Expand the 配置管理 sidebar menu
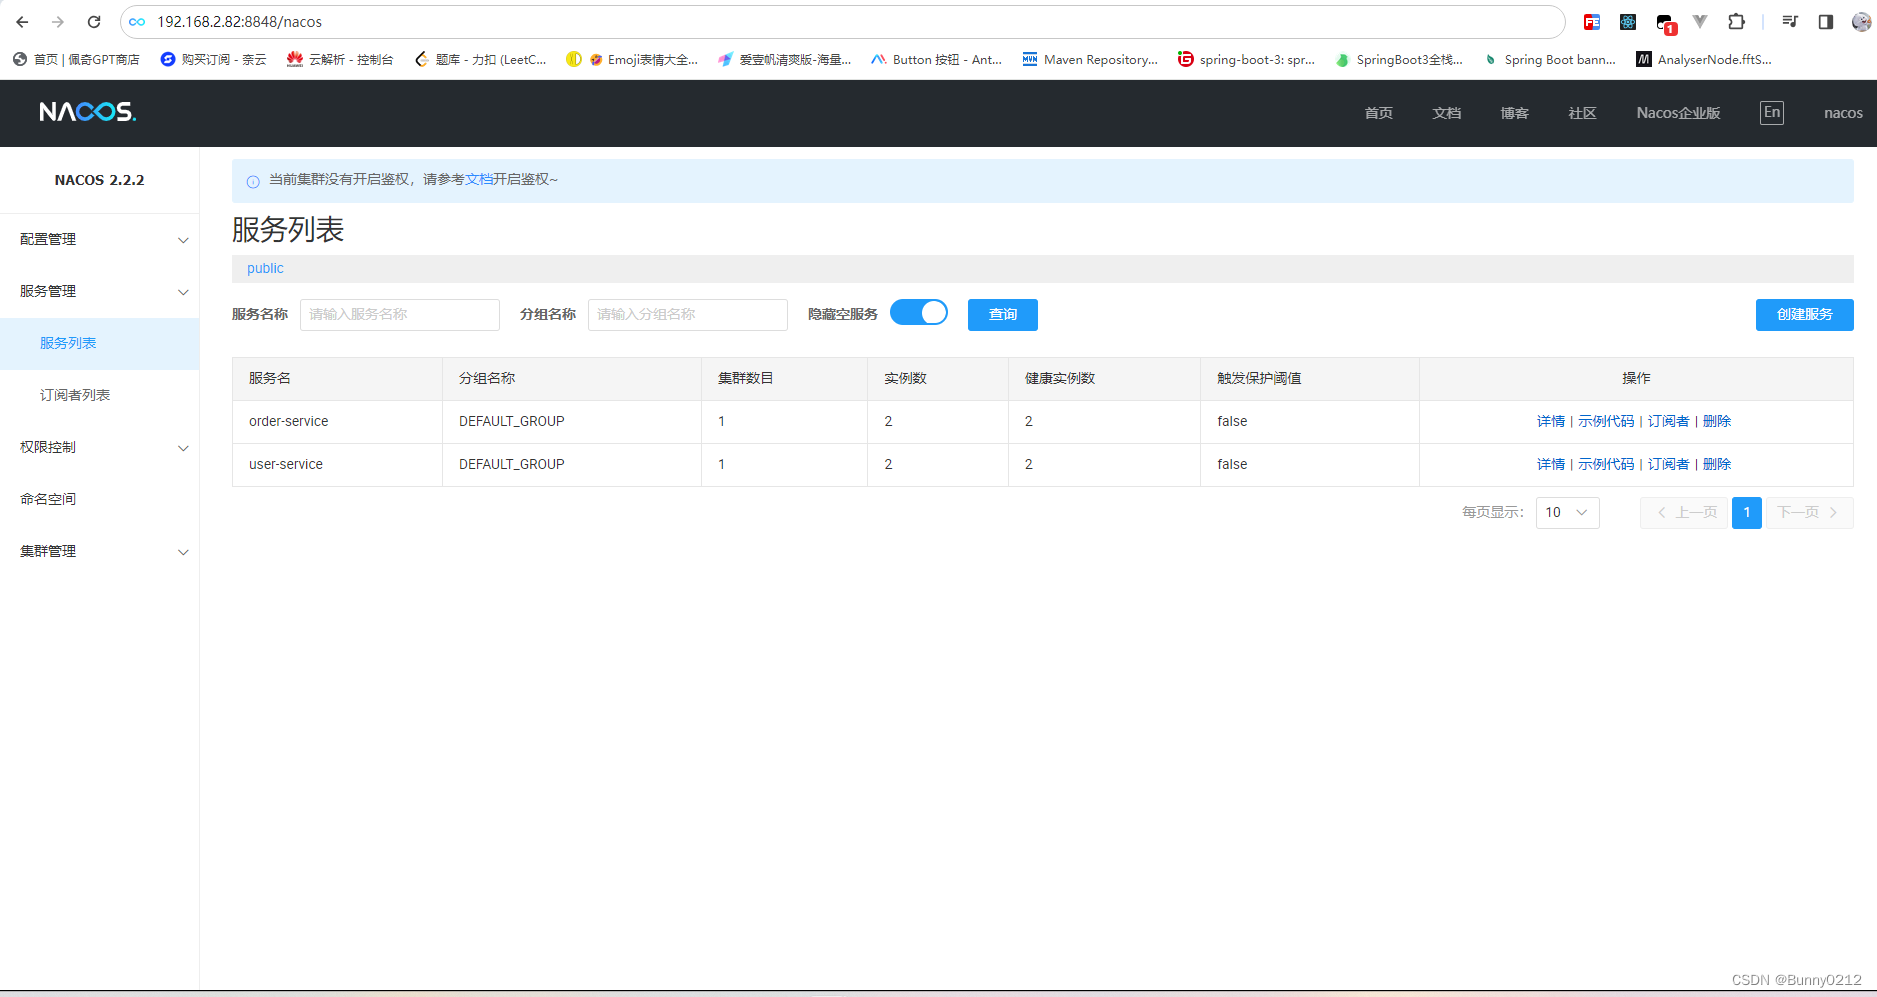Viewport: 1877px width, 997px height. coord(100,239)
